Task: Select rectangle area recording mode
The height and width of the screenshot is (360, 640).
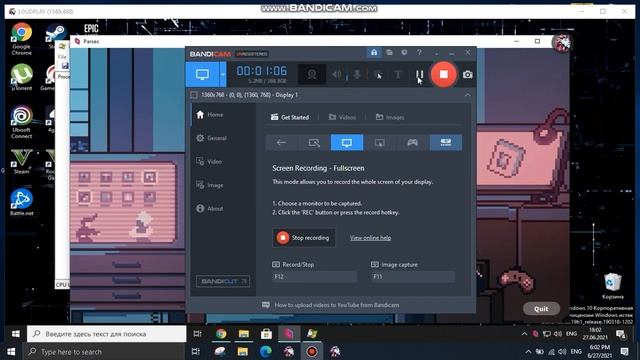Action: pyautogui.click(x=314, y=142)
